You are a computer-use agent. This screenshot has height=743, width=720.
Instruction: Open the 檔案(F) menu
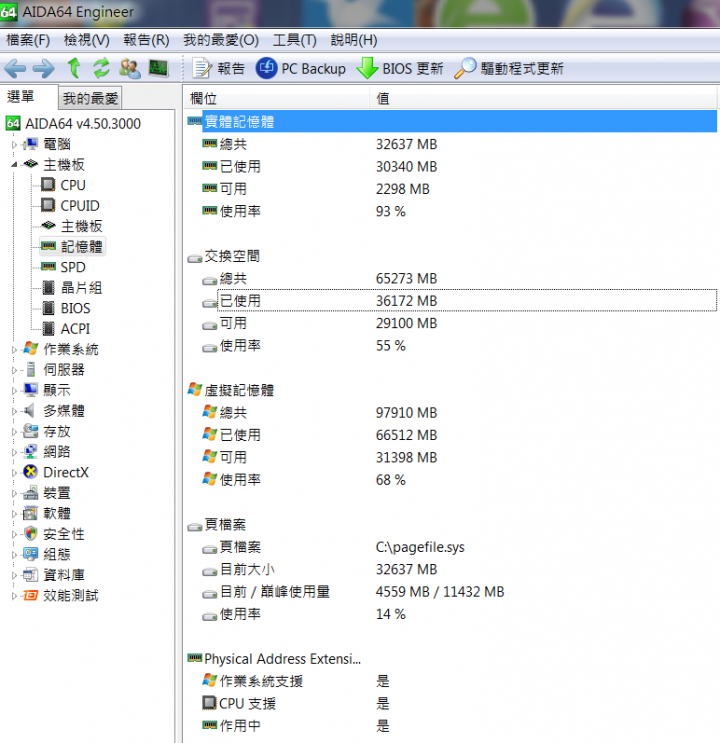[x=28, y=40]
